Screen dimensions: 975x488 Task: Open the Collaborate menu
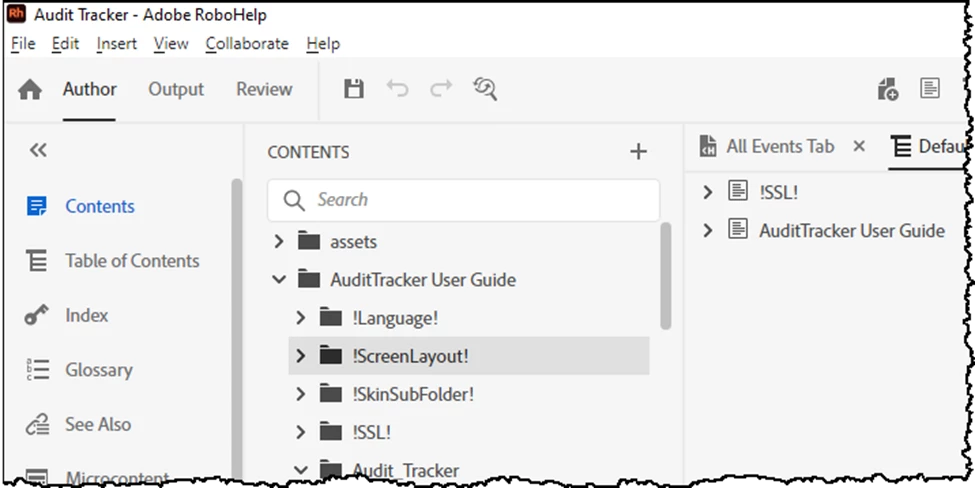(x=247, y=44)
